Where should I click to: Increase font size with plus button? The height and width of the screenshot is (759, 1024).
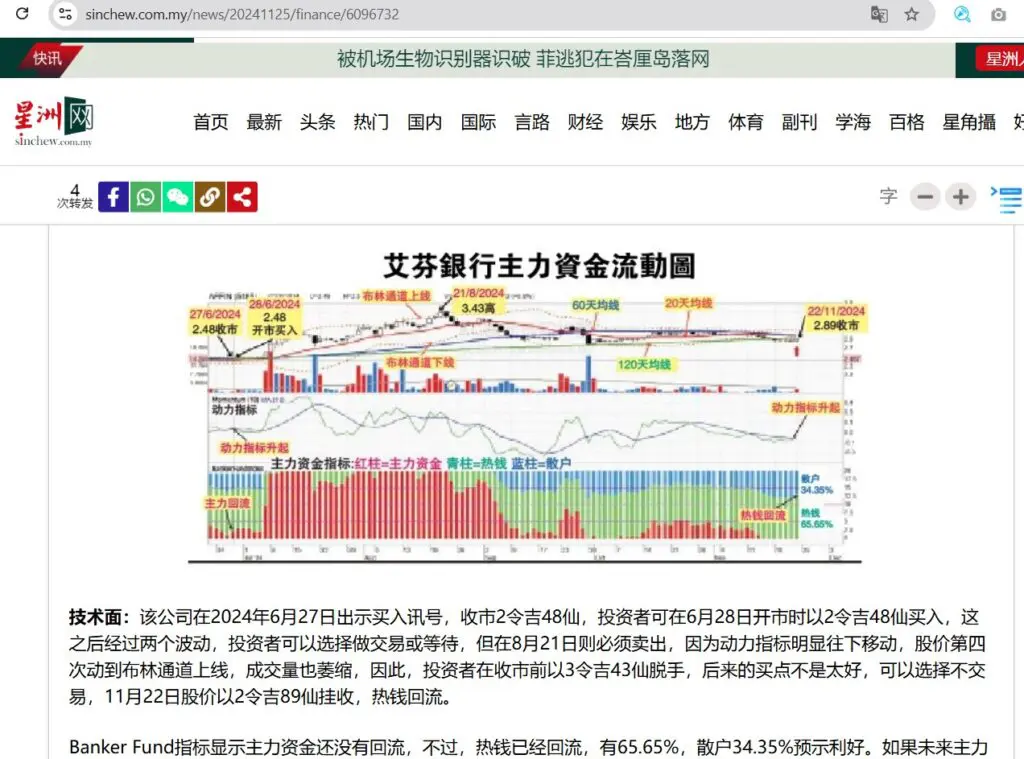tap(960, 197)
